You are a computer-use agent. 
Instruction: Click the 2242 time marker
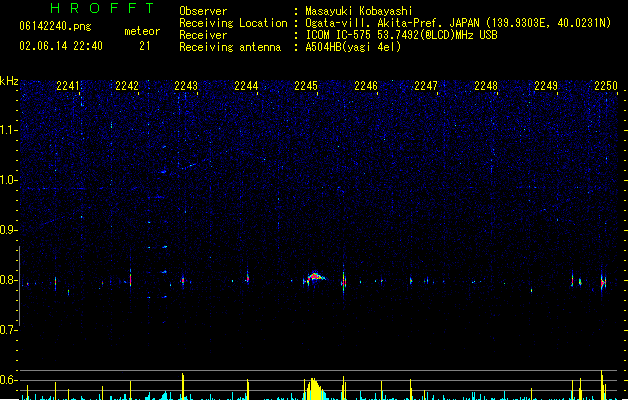(127, 86)
